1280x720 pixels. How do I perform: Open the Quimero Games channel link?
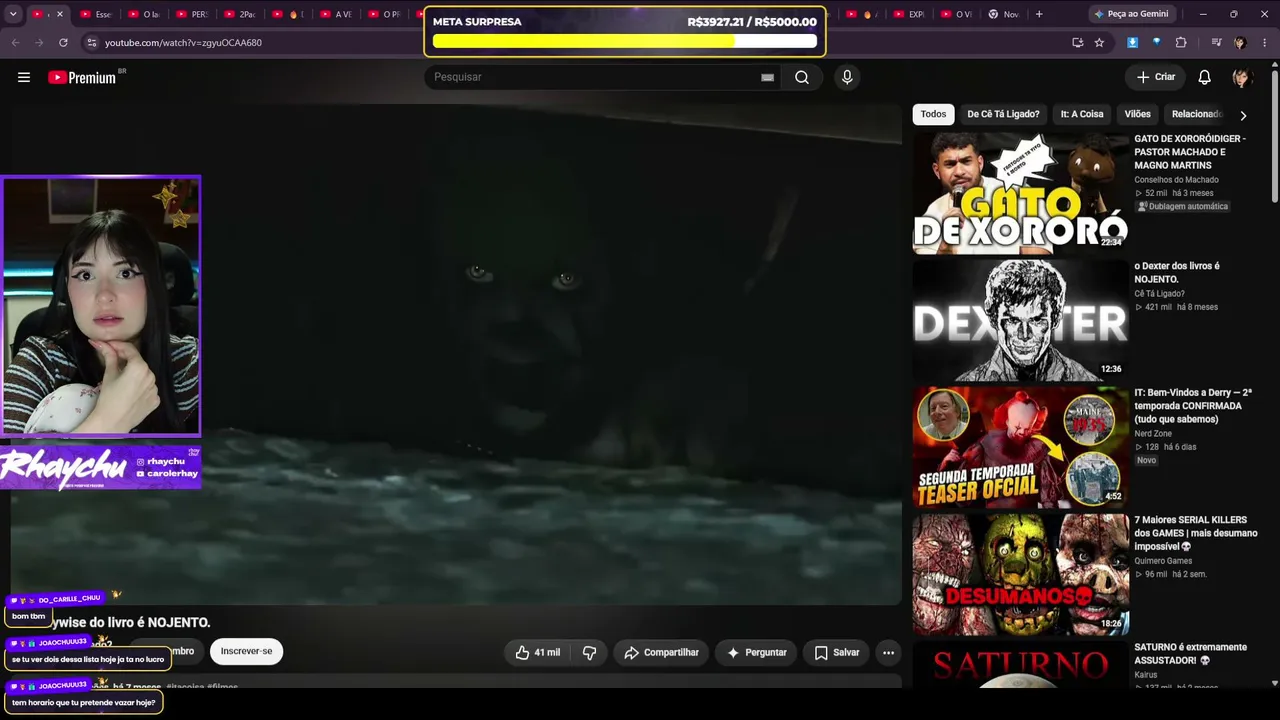[1163, 561]
